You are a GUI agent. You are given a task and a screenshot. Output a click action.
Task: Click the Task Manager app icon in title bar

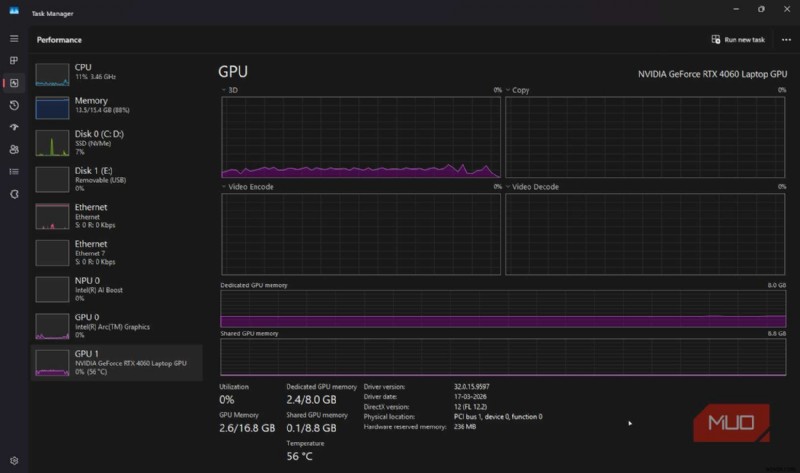tap(14, 11)
